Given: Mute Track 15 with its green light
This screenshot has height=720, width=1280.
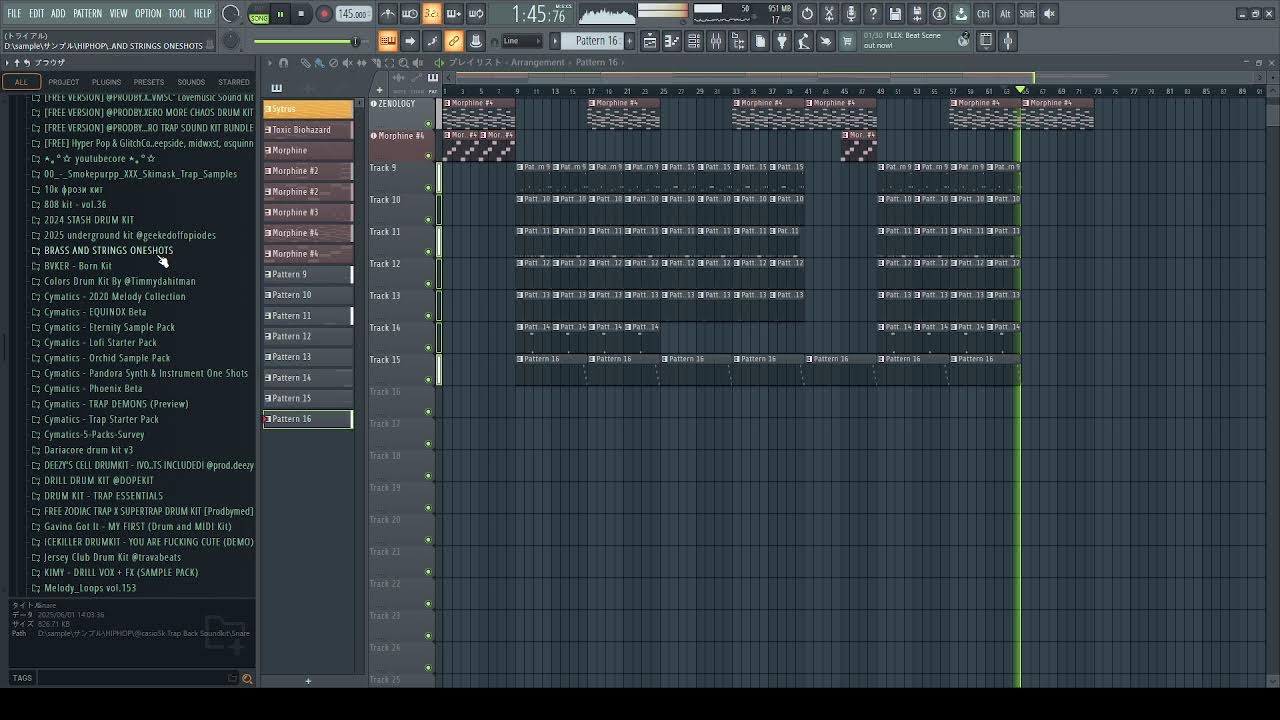Looking at the screenshot, I should [429, 380].
